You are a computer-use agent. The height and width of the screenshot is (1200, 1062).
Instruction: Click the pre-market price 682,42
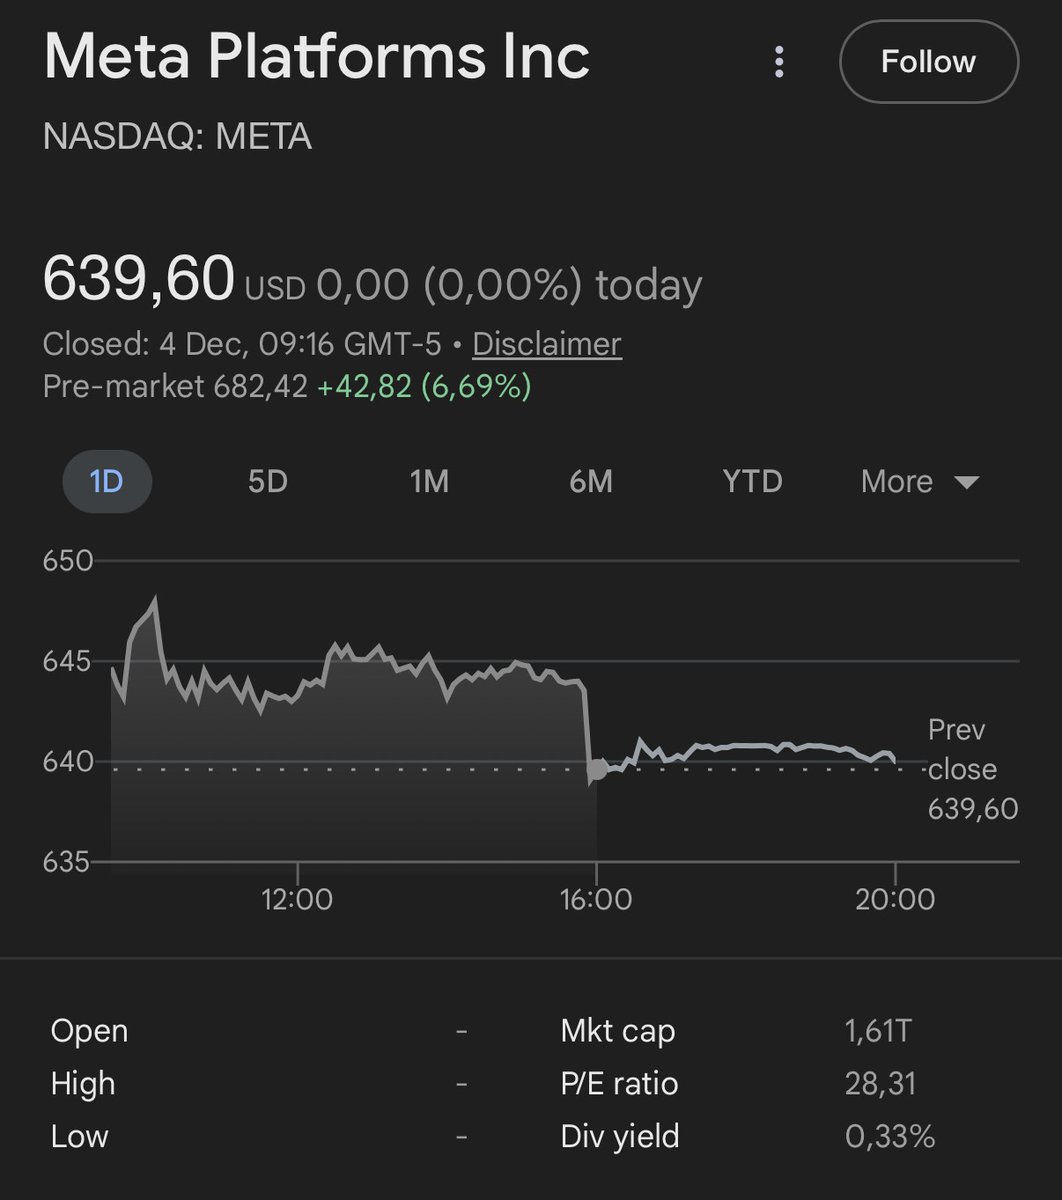260,386
